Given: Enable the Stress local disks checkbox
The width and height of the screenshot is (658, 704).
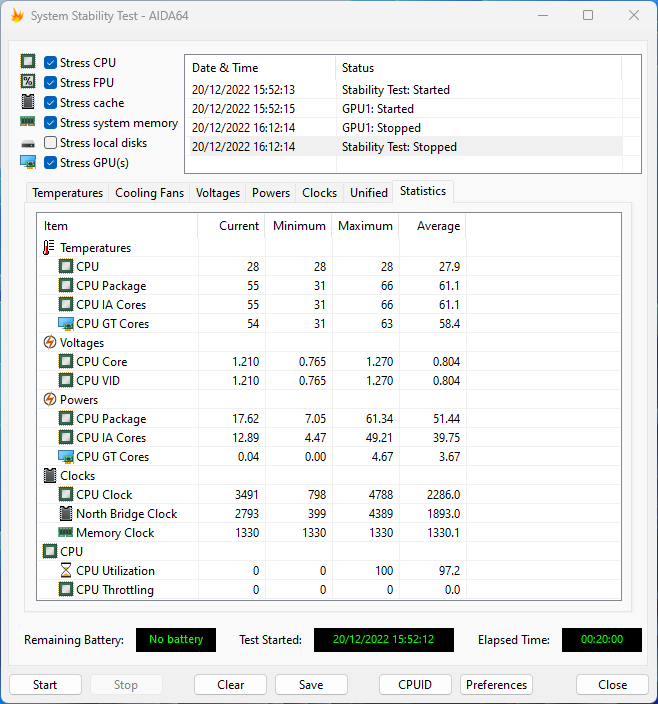Looking at the screenshot, I should pos(50,142).
